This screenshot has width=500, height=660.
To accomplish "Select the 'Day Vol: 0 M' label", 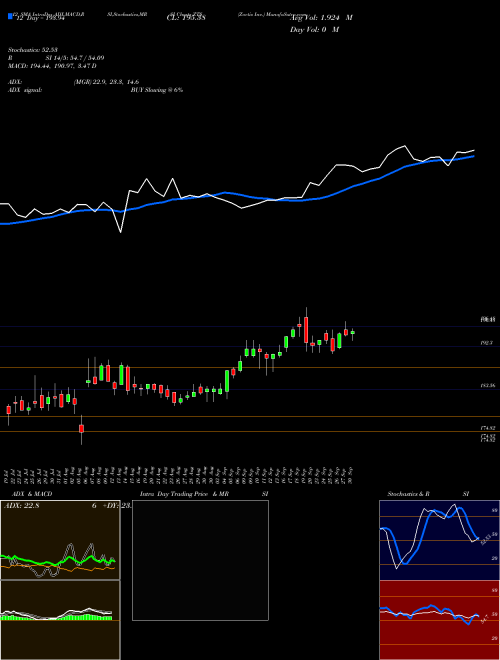I will click(x=314, y=29).
